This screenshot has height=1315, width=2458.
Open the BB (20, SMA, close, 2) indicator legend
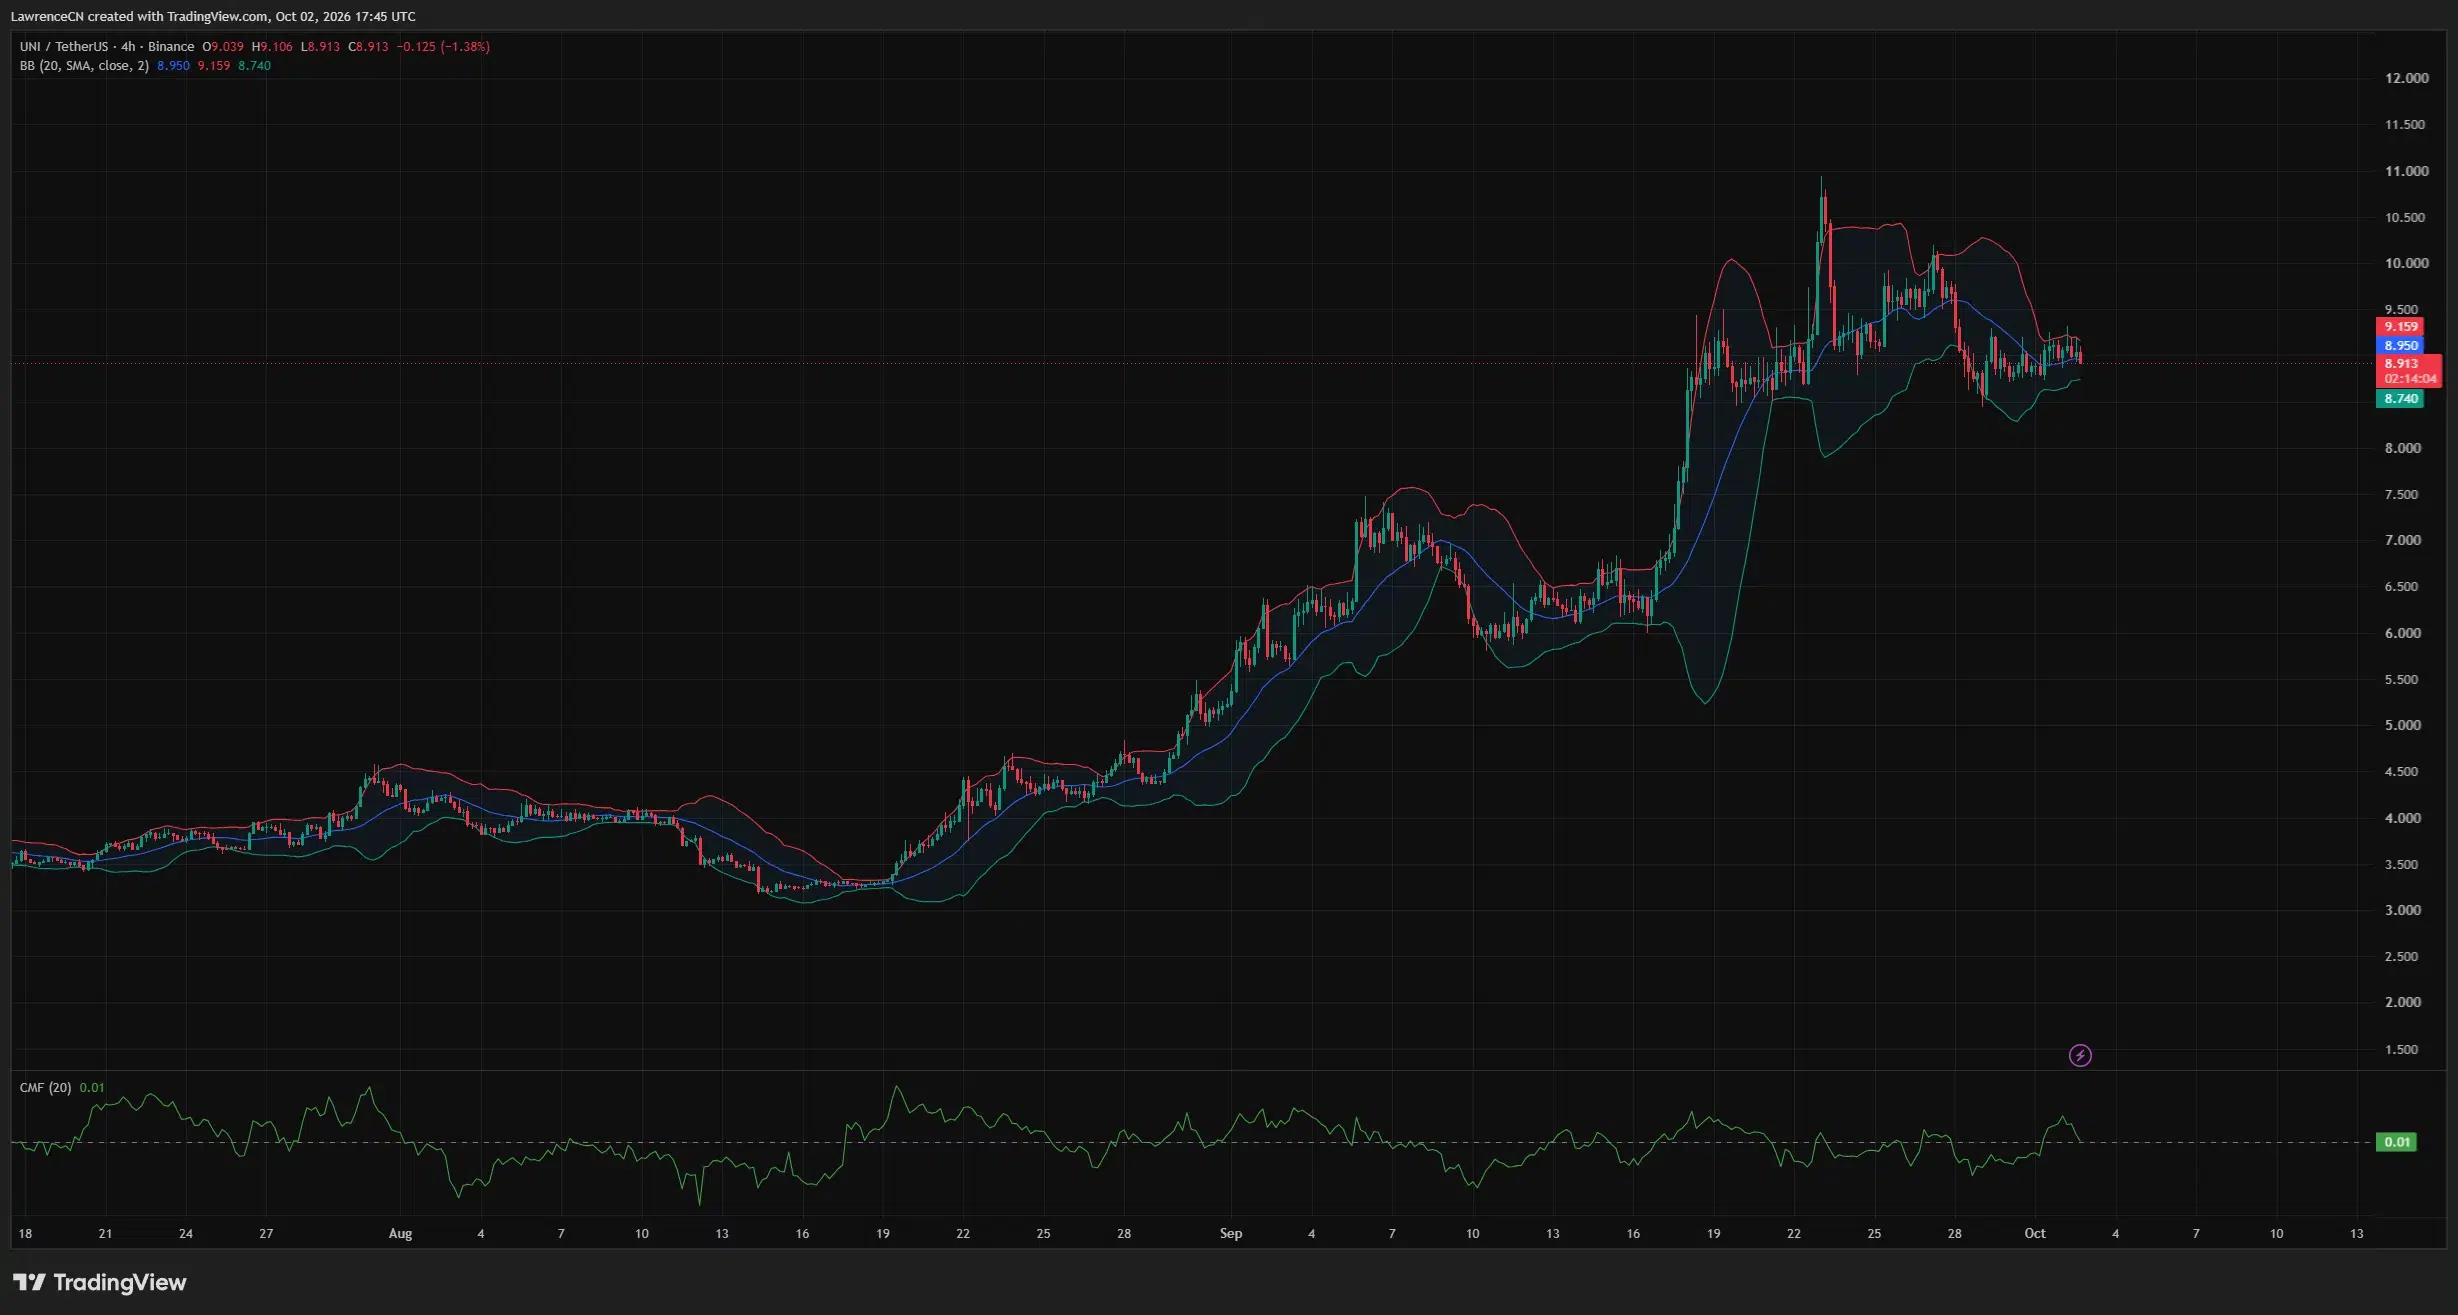pos(84,66)
